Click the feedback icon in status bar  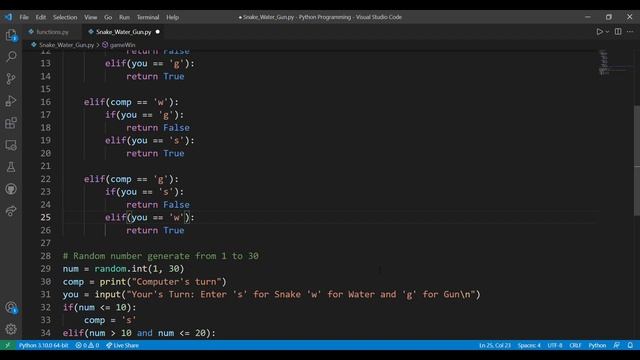pos(617,345)
